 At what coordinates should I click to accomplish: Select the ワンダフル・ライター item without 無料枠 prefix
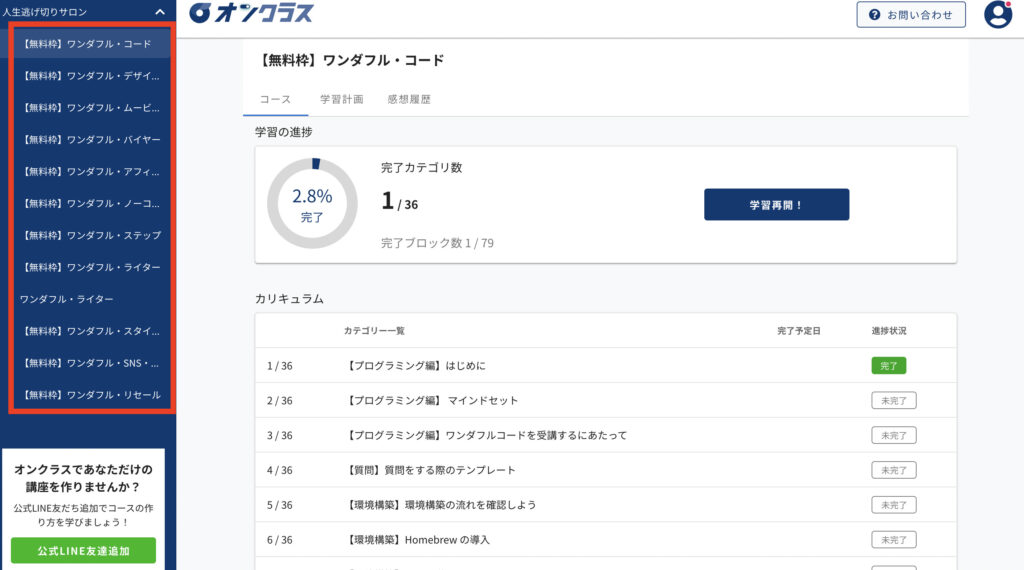click(67, 299)
